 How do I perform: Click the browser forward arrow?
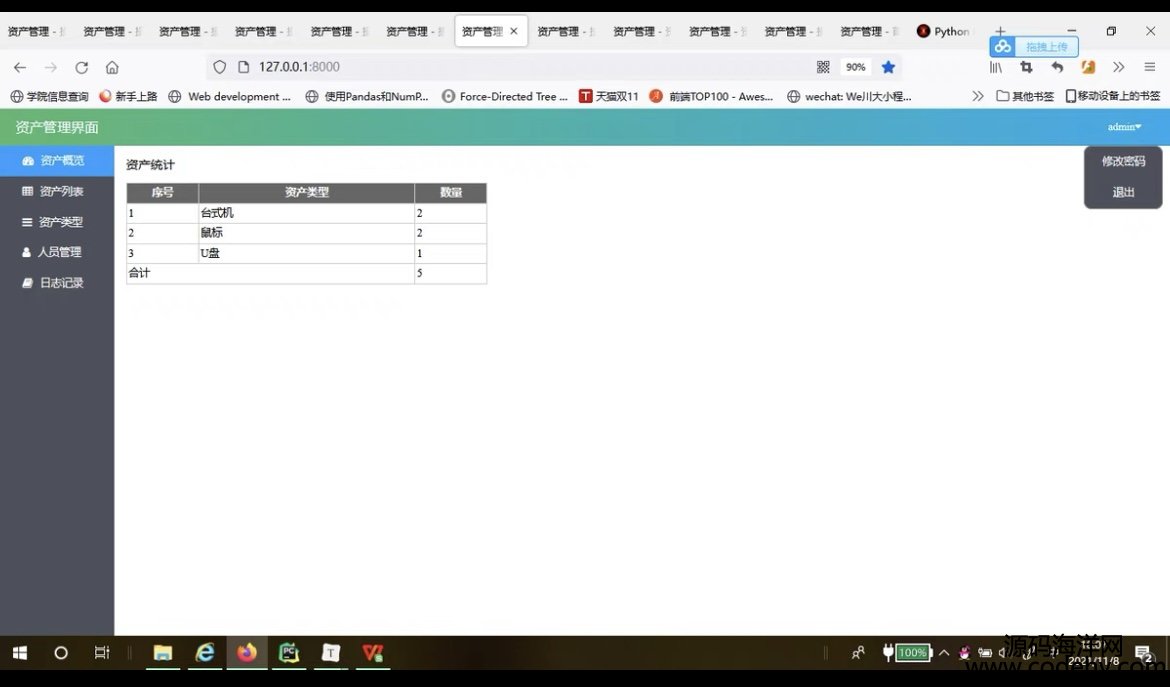pyautogui.click(x=51, y=67)
